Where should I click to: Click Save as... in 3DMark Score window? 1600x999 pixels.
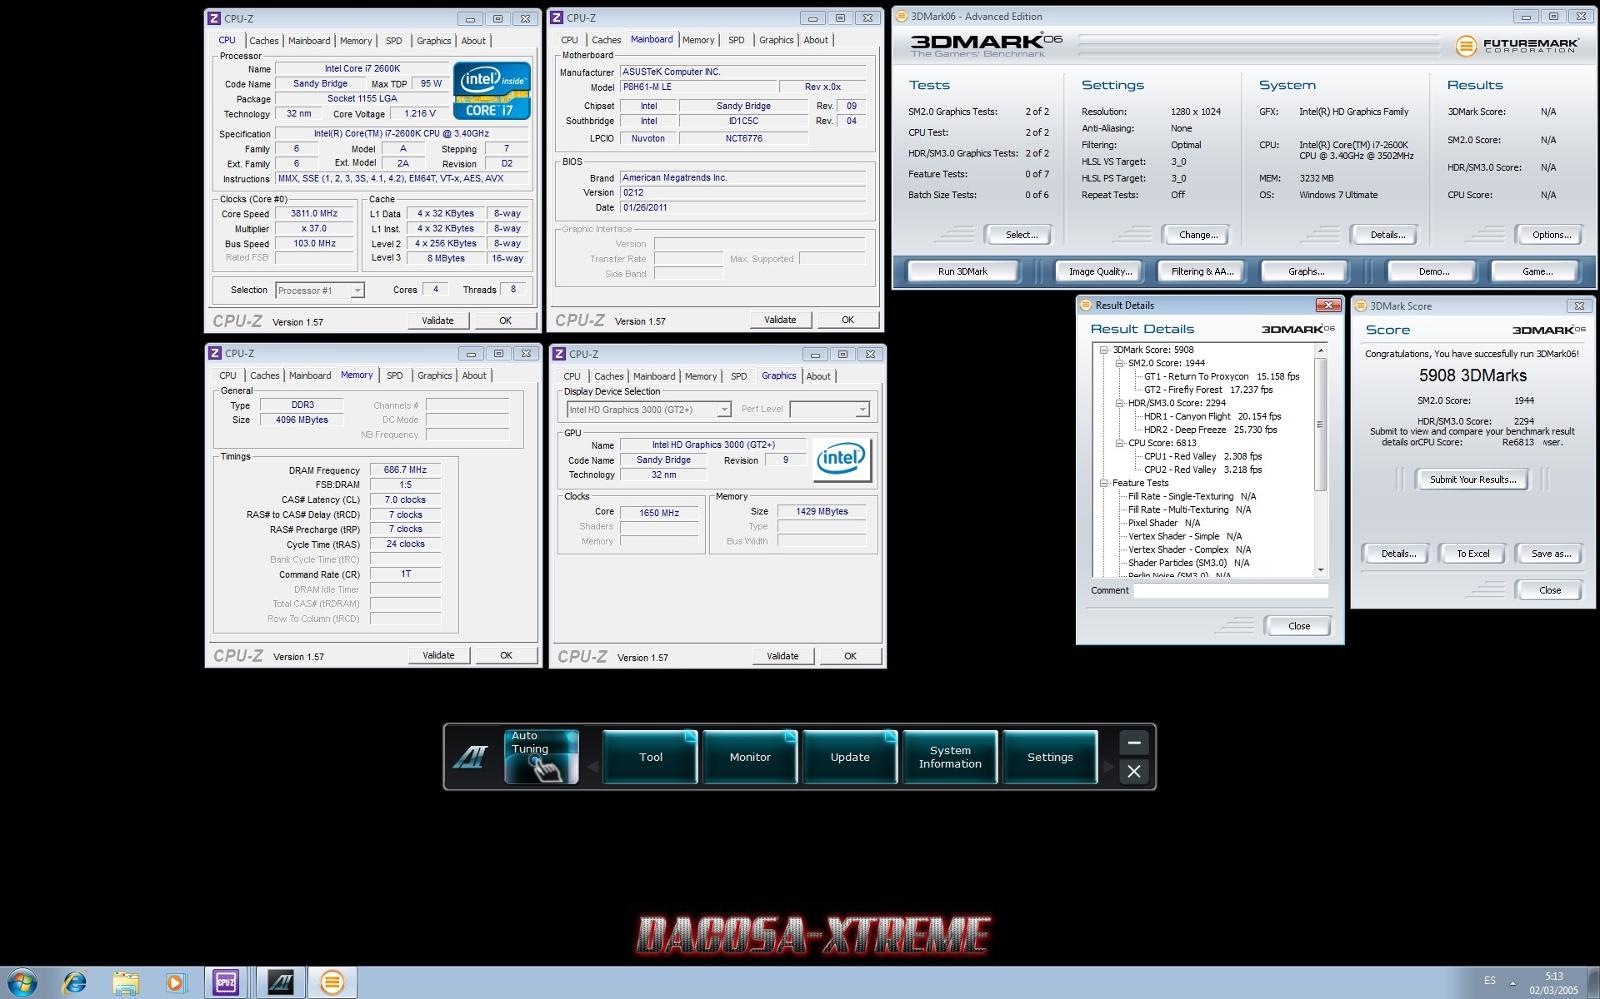point(1551,553)
